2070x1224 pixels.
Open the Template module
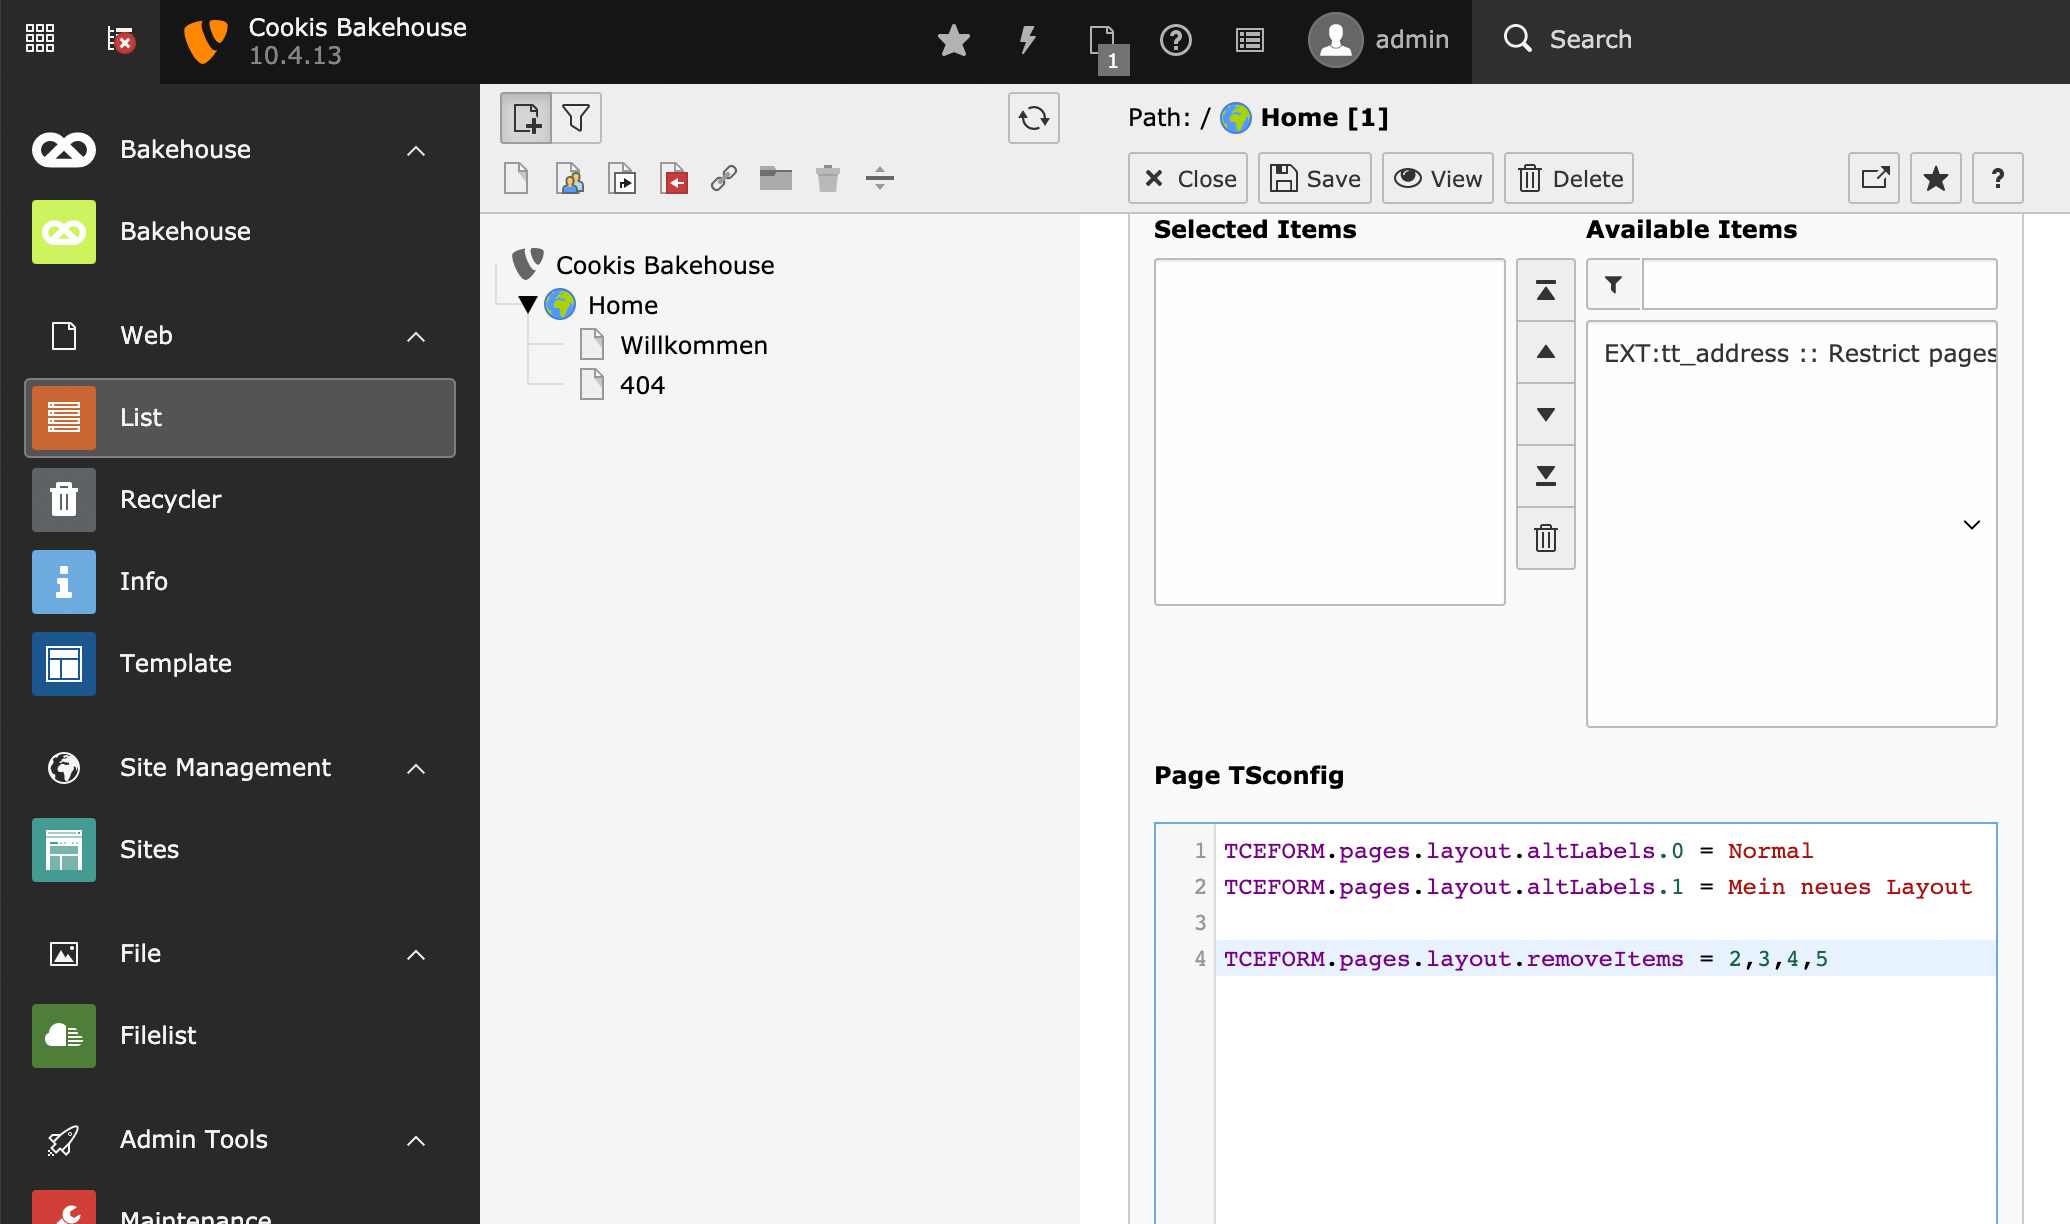coord(175,663)
